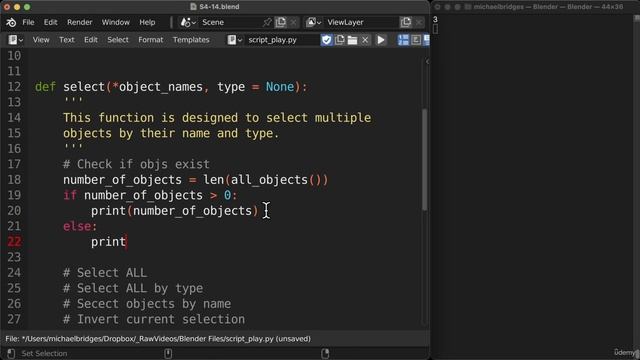Create a new text data-block copy
640x360 pixels.
coord(340,40)
